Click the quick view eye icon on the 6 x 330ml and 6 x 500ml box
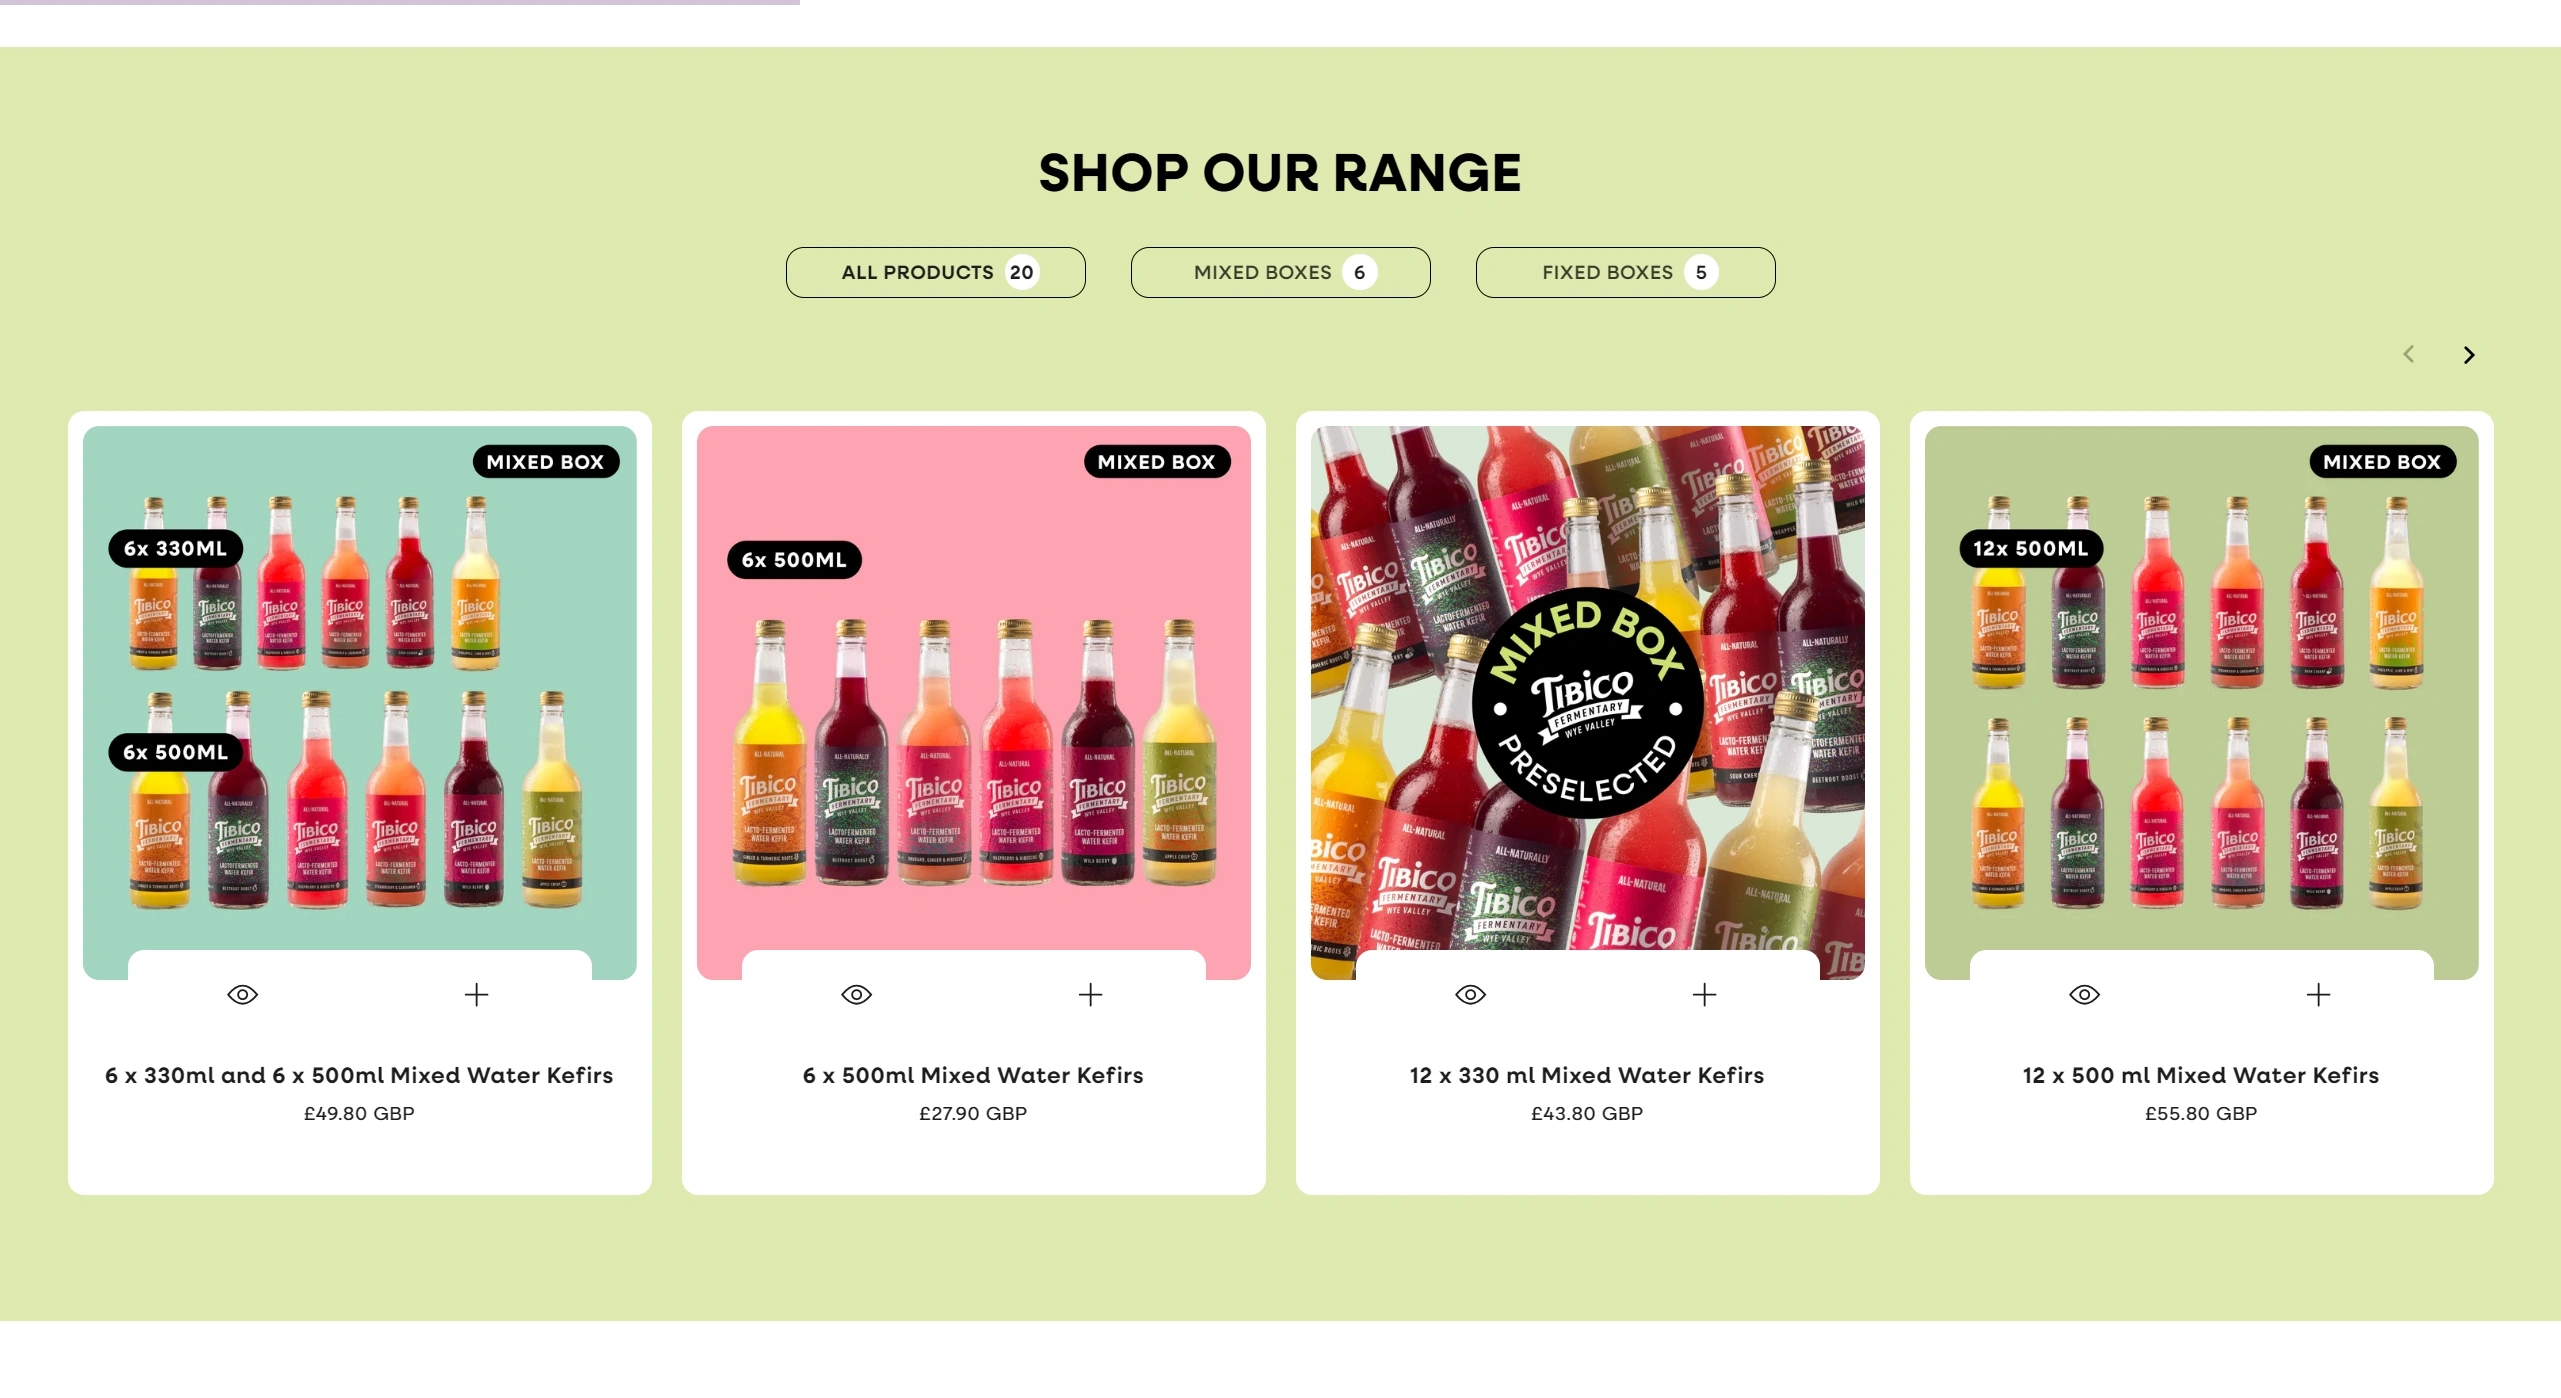This screenshot has height=1398, width=2561. (243, 994)
